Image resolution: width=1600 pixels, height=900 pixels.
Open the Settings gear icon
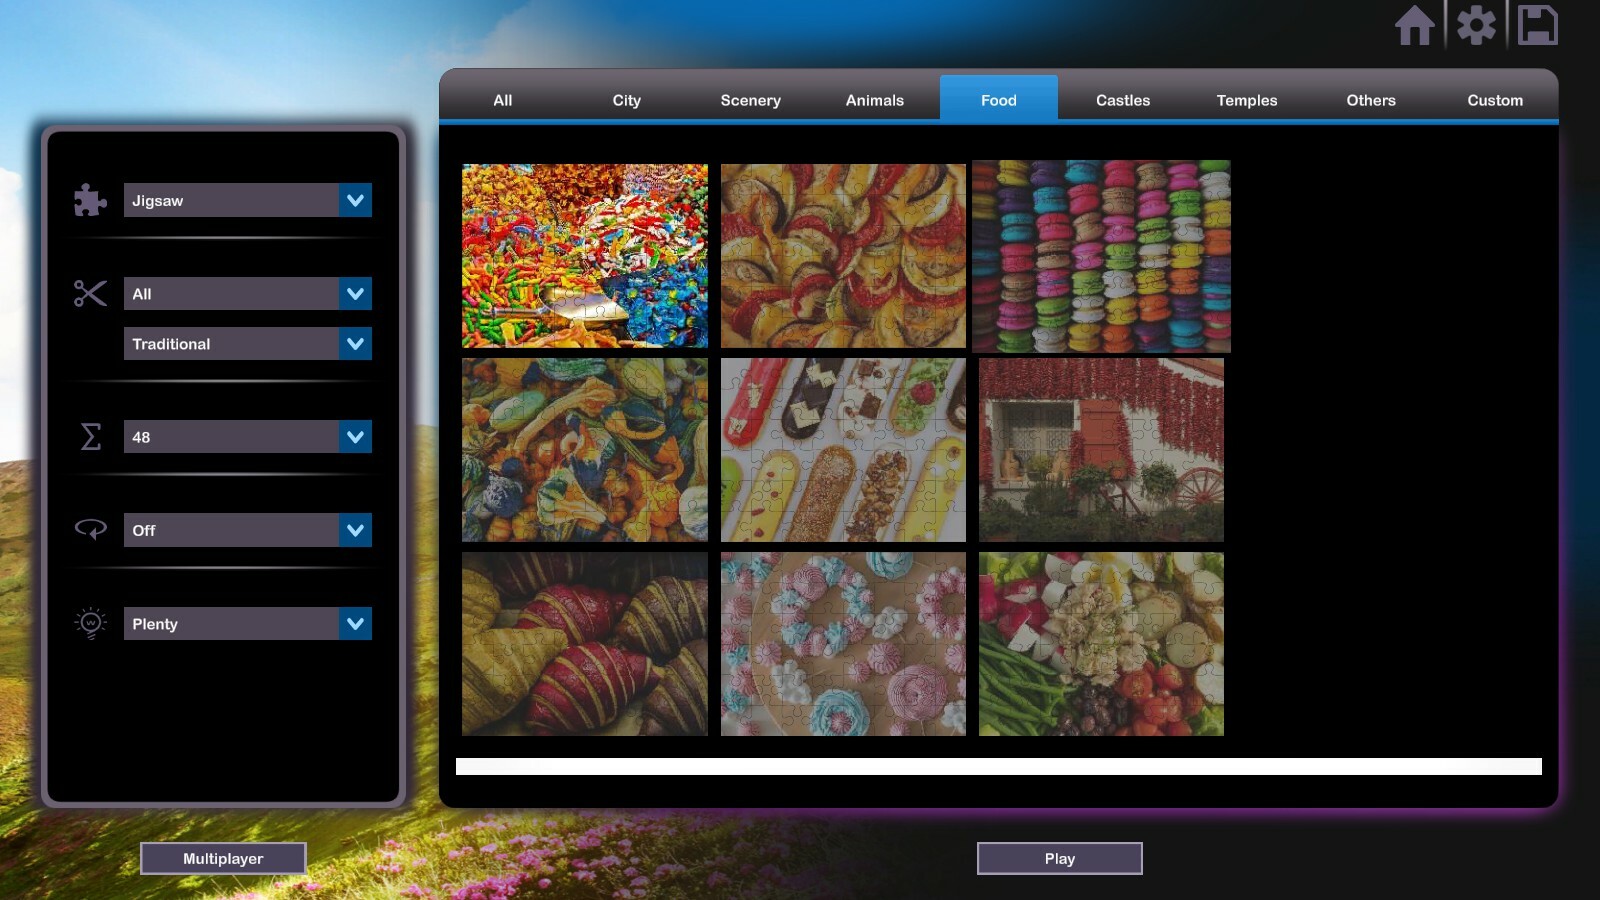(x=1477, y=27)
